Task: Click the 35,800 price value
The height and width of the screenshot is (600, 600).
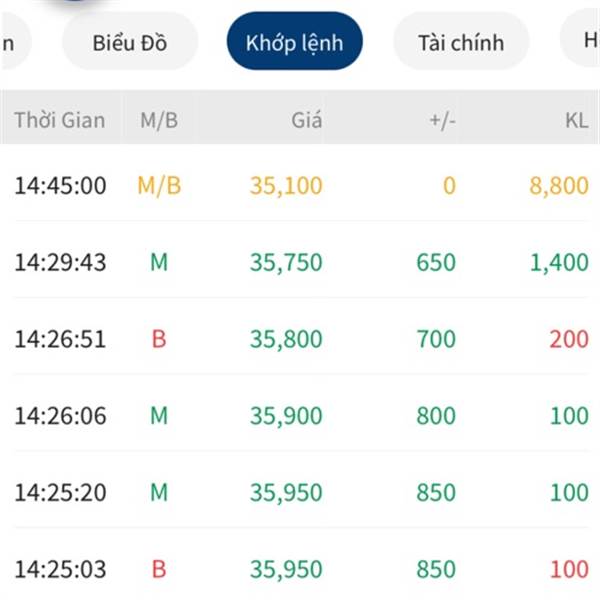Action: pyautogui.click(x=286, y=339)
